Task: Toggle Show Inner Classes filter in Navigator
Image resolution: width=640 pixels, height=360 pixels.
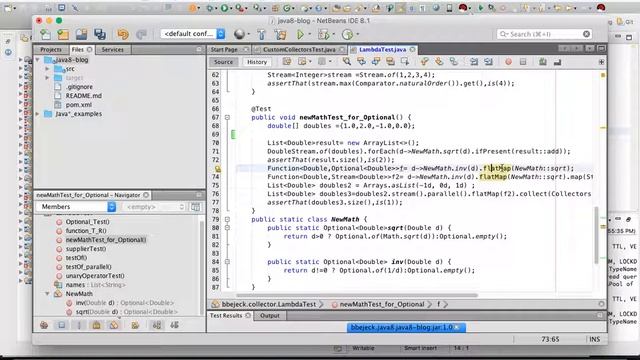Action: click(x=114, y=325)
